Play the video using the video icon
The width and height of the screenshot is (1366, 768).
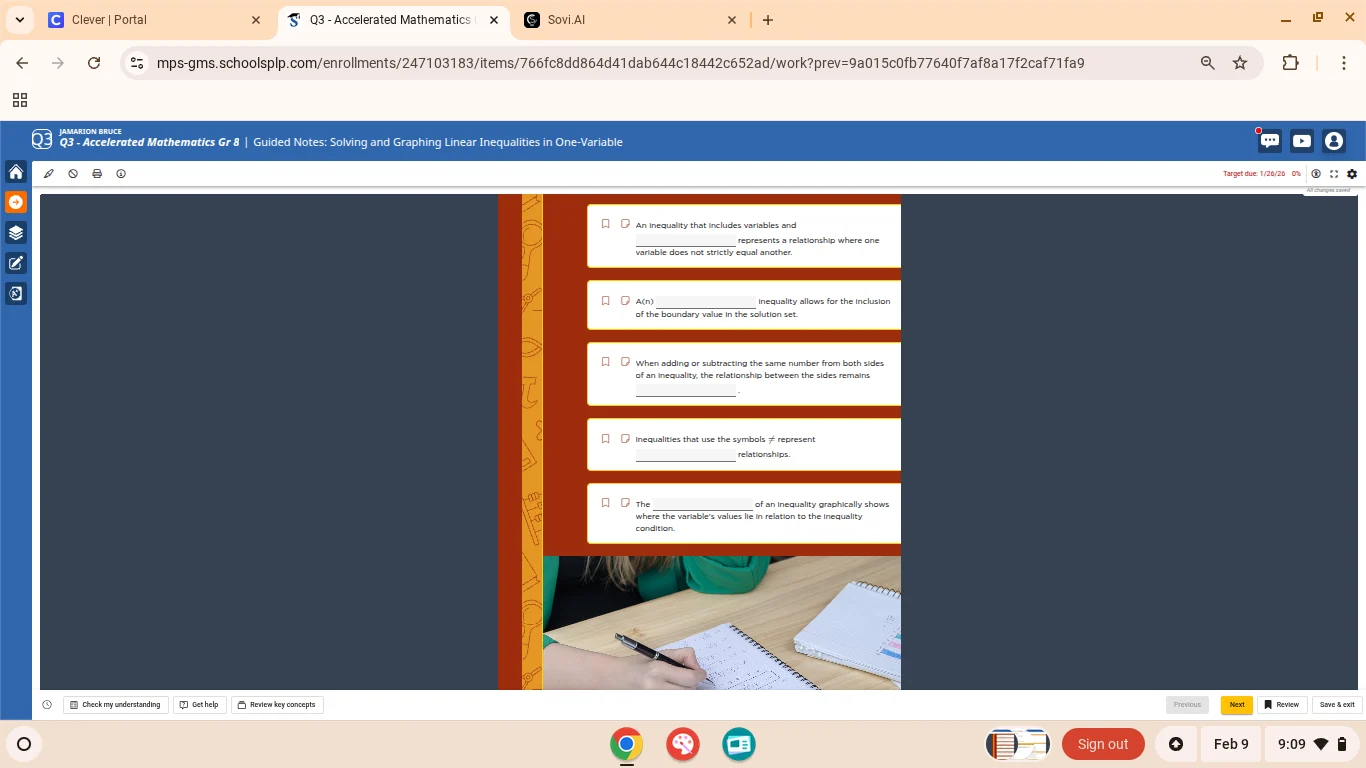1302,140
